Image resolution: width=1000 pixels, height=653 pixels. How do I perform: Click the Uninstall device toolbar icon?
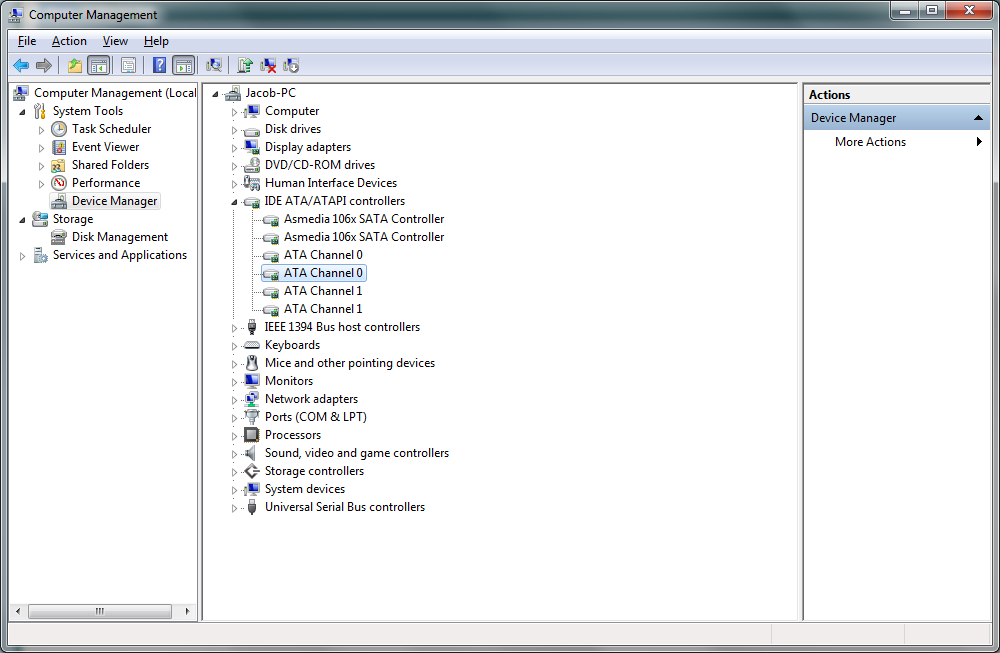268,65
